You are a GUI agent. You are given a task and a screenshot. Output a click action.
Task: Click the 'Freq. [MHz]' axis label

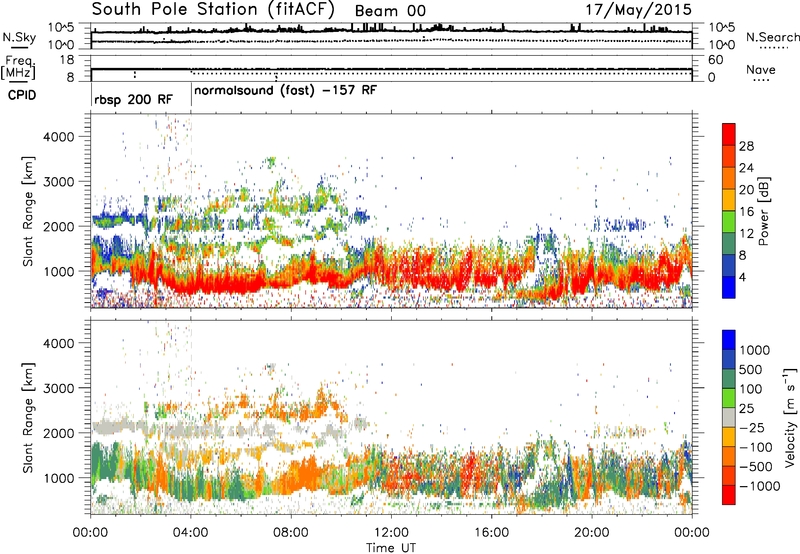click(18, 67)
